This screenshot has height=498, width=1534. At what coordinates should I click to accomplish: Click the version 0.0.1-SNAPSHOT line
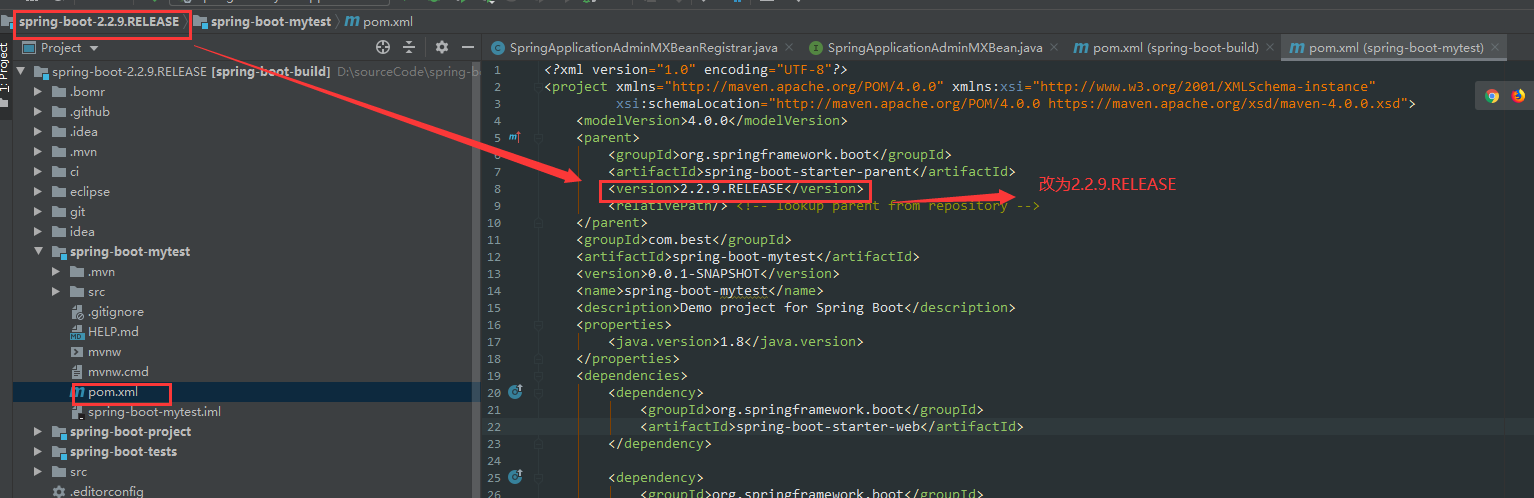707,273
